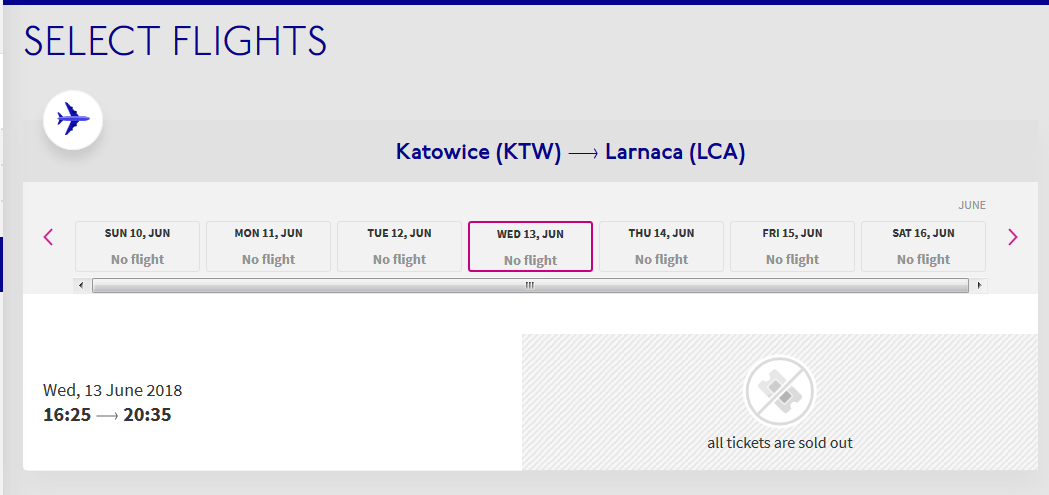Click the Katowice (KTW) route text
Viewport: 1049px width, 495px height.
478,152
